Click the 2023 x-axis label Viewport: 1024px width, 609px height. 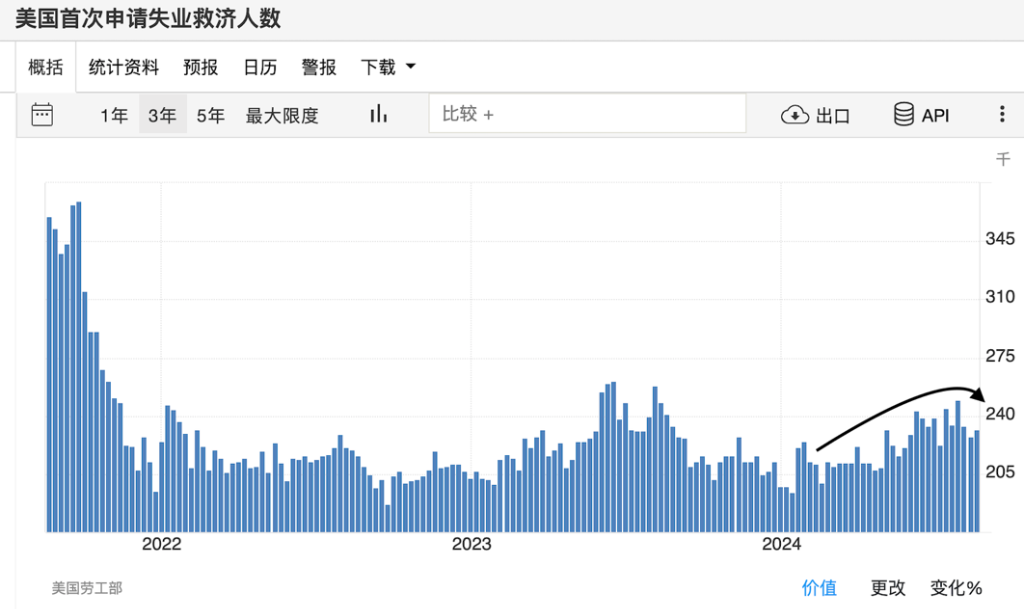(x=472, y=544)
